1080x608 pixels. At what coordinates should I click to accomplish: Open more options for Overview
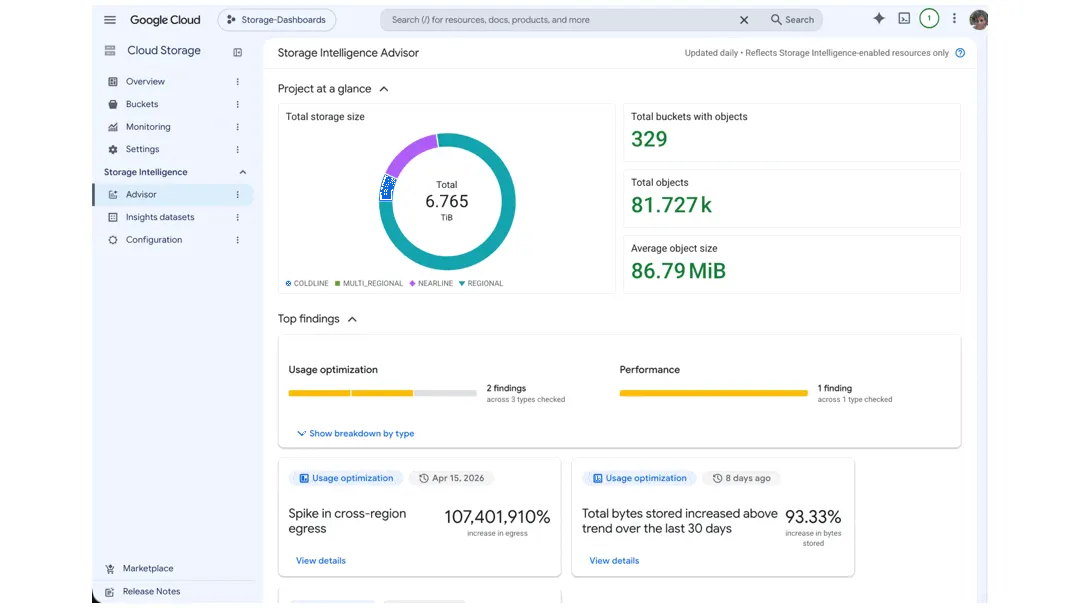238,81
